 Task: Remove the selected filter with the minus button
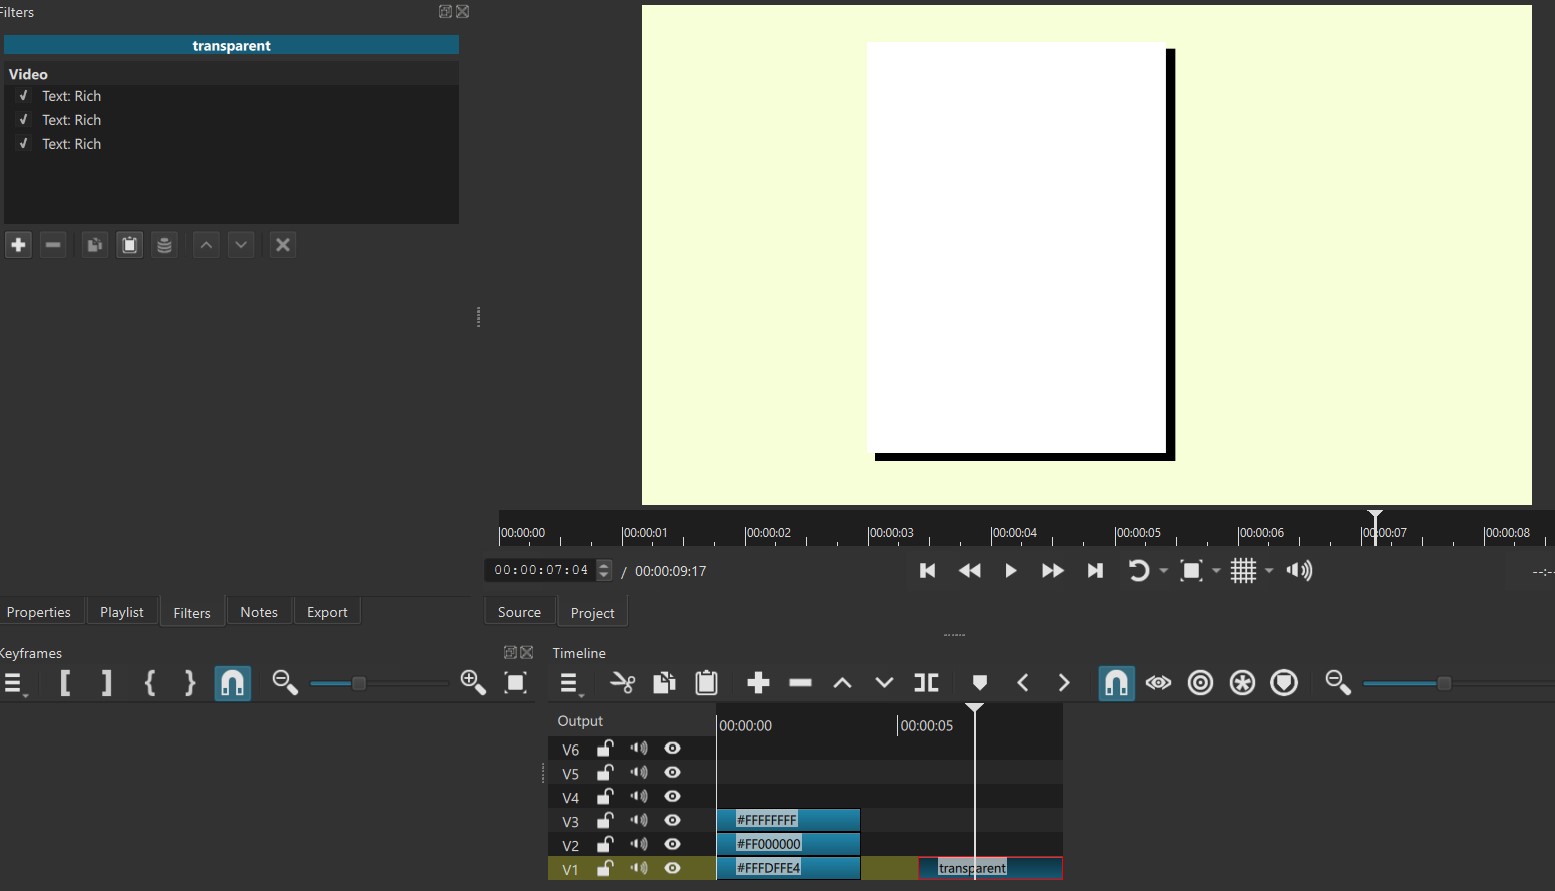pos(53,245)
